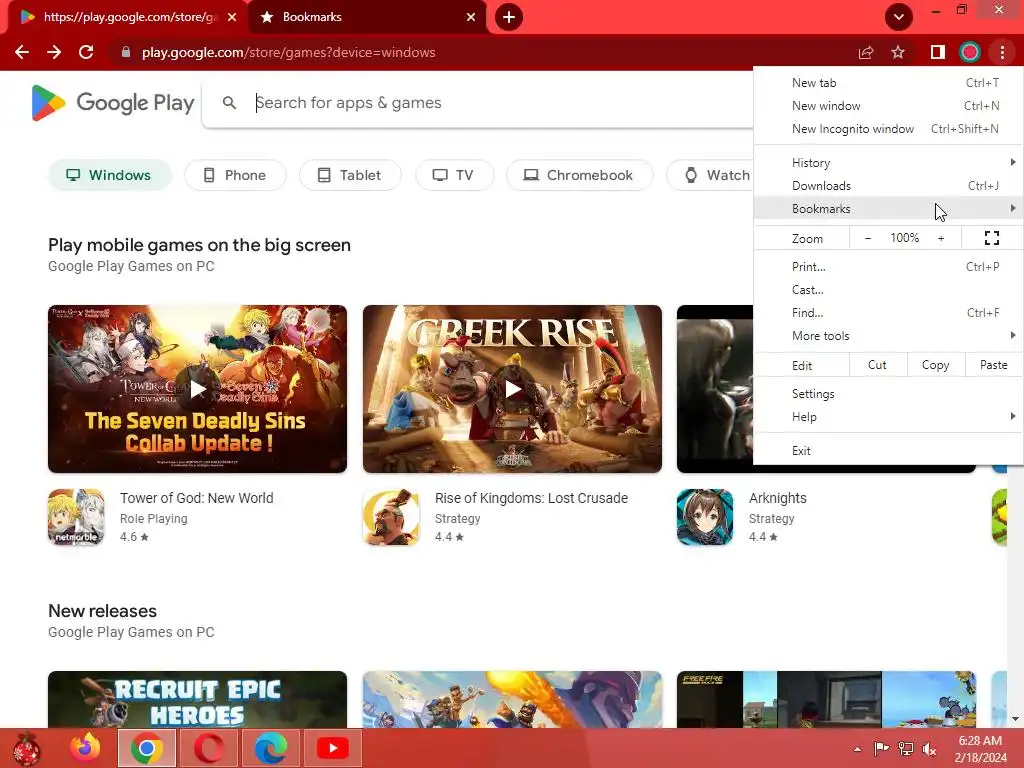Click Cut in the Edit row

[878, 365]
